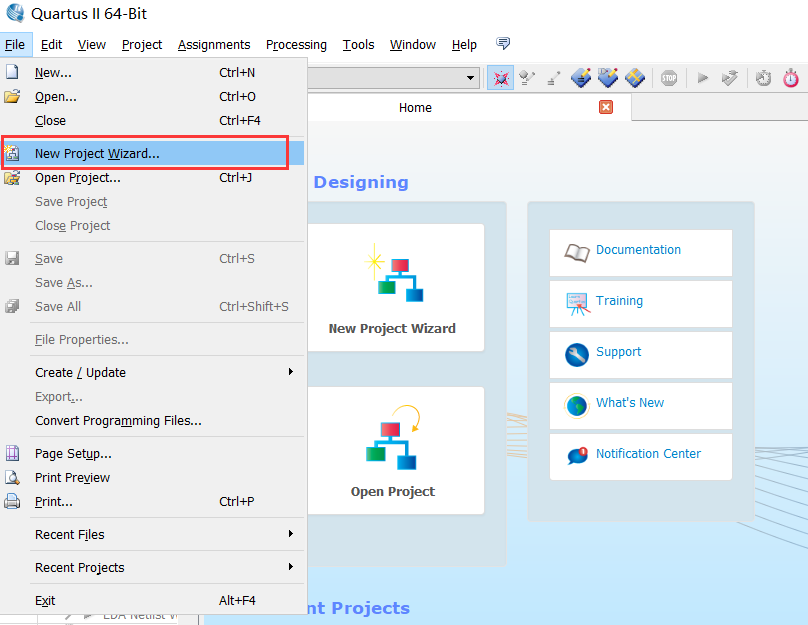Click the Stop Processing toolbar icon
The height and width of the screenshot is (625, 808).
pyautogui.click(x=669, y=78)
